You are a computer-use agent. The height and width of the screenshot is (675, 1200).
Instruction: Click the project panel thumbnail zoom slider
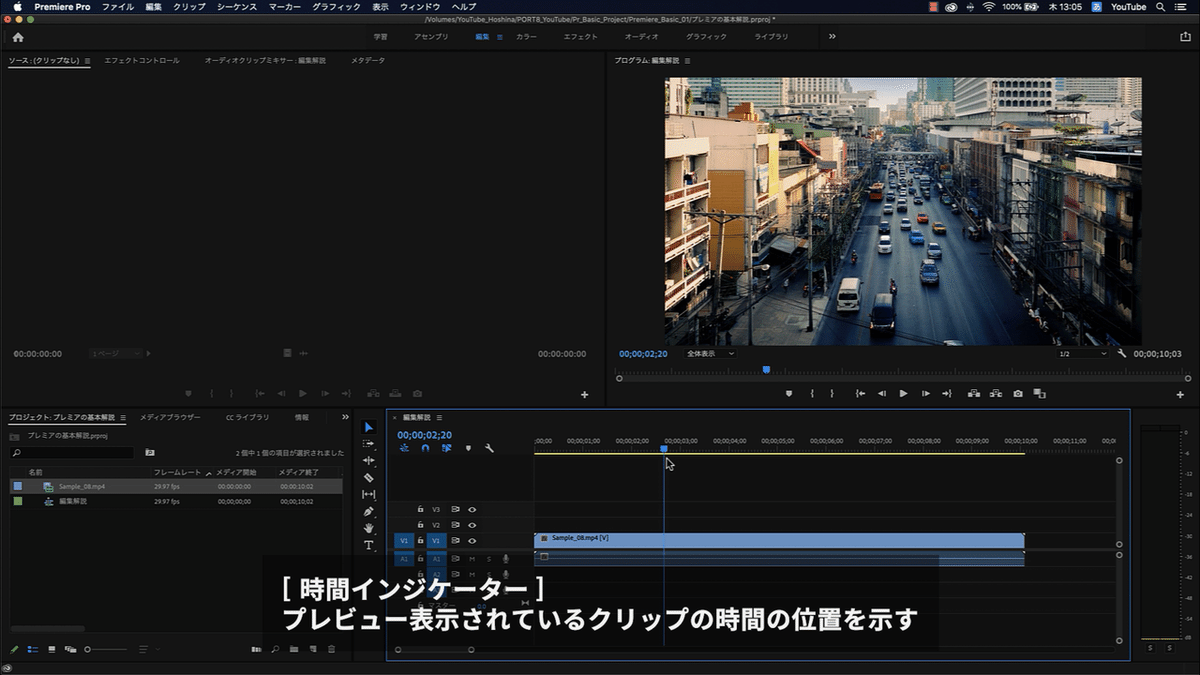pos(89,650)
